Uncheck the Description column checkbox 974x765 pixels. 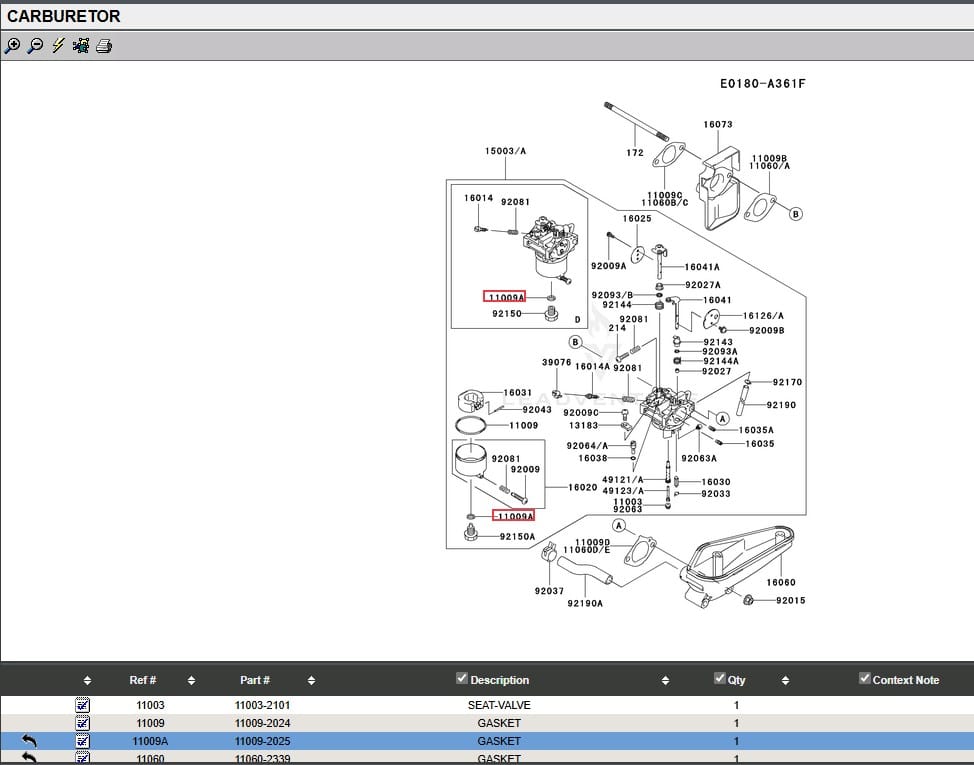[x=462, y=679]
